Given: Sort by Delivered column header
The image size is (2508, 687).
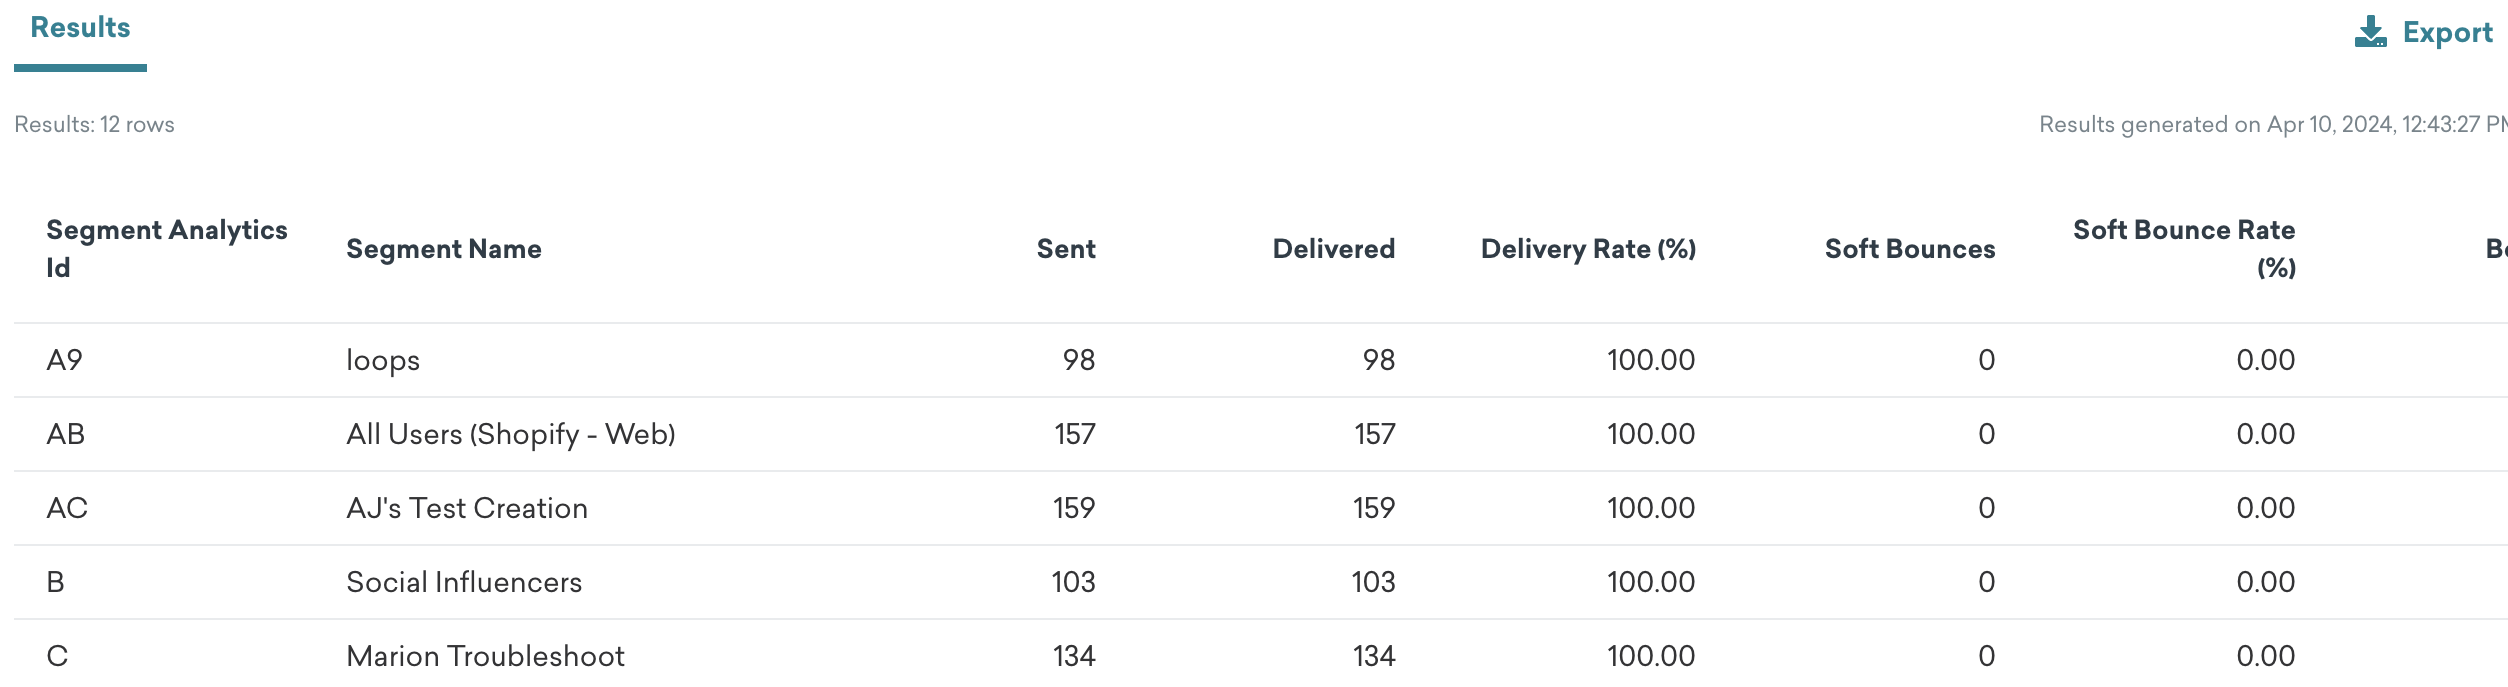Looking at the screenshot, I should point(1333,249).
